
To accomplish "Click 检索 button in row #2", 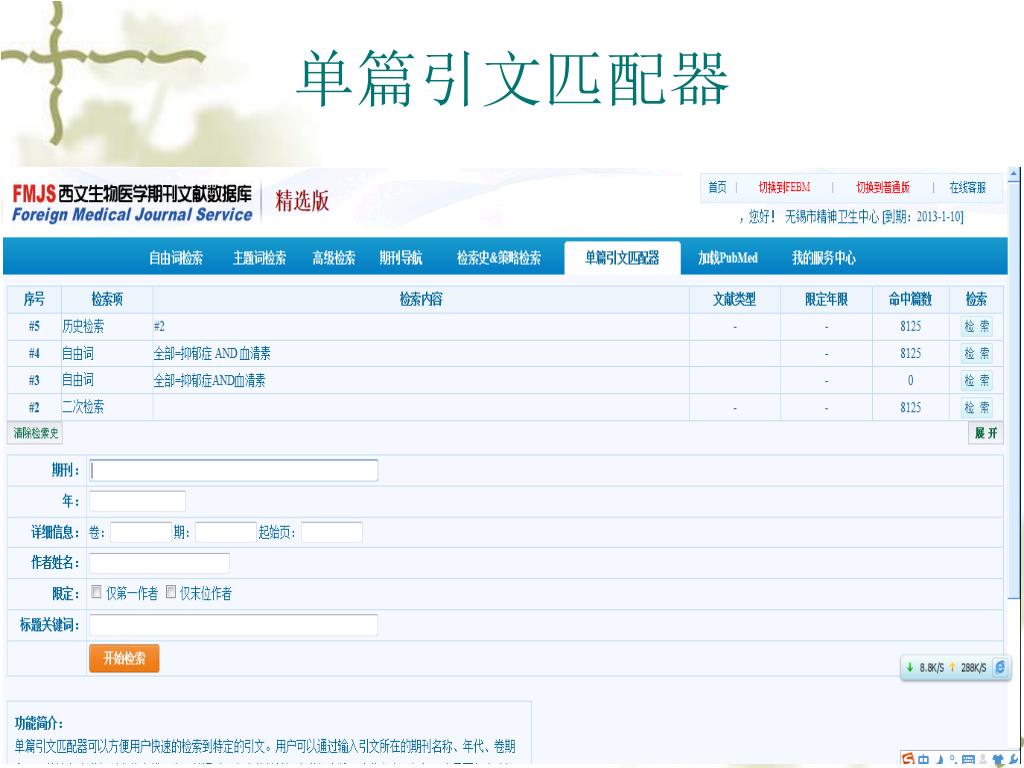I will pyautogui.click(x=977, y=408).
